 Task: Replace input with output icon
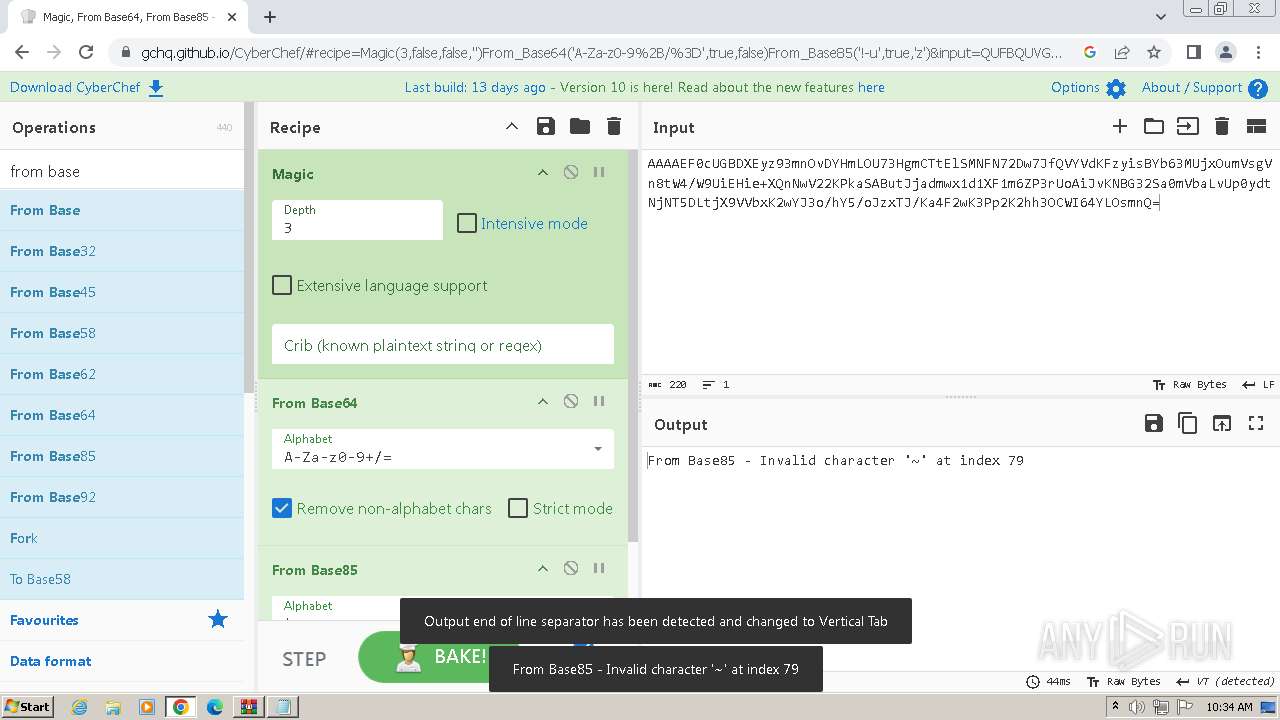(1221, 423)
